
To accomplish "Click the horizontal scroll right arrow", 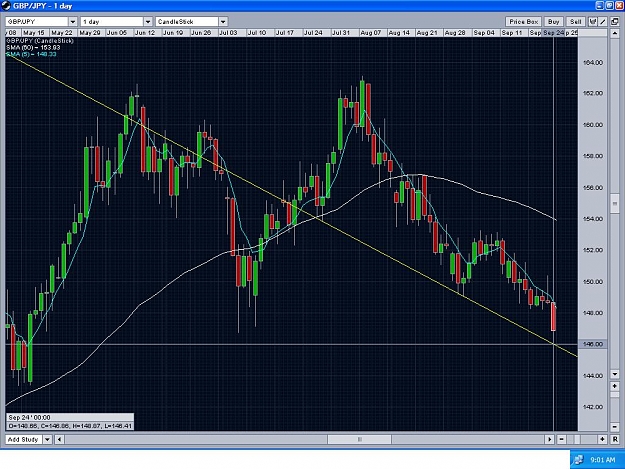I will point(550,440).
